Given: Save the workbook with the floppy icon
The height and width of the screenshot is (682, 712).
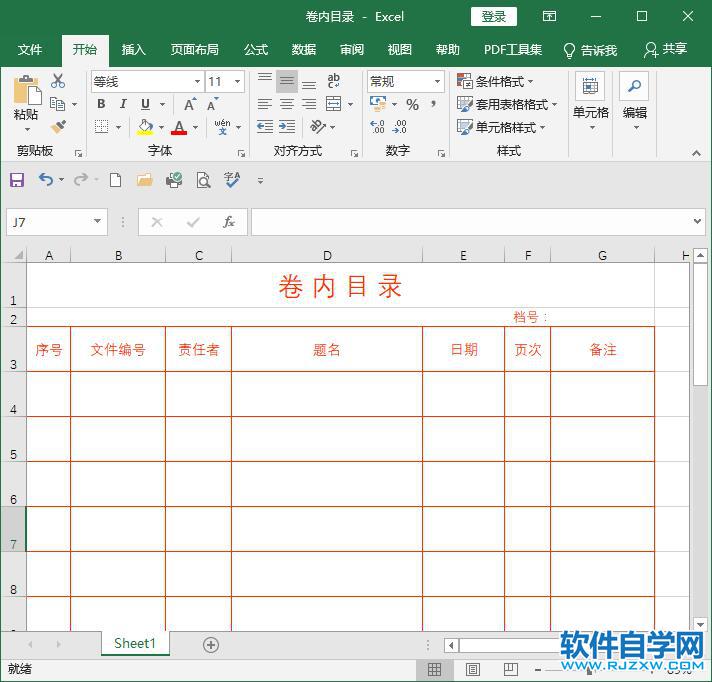Looking at the screenshot, I should (17, 180).
